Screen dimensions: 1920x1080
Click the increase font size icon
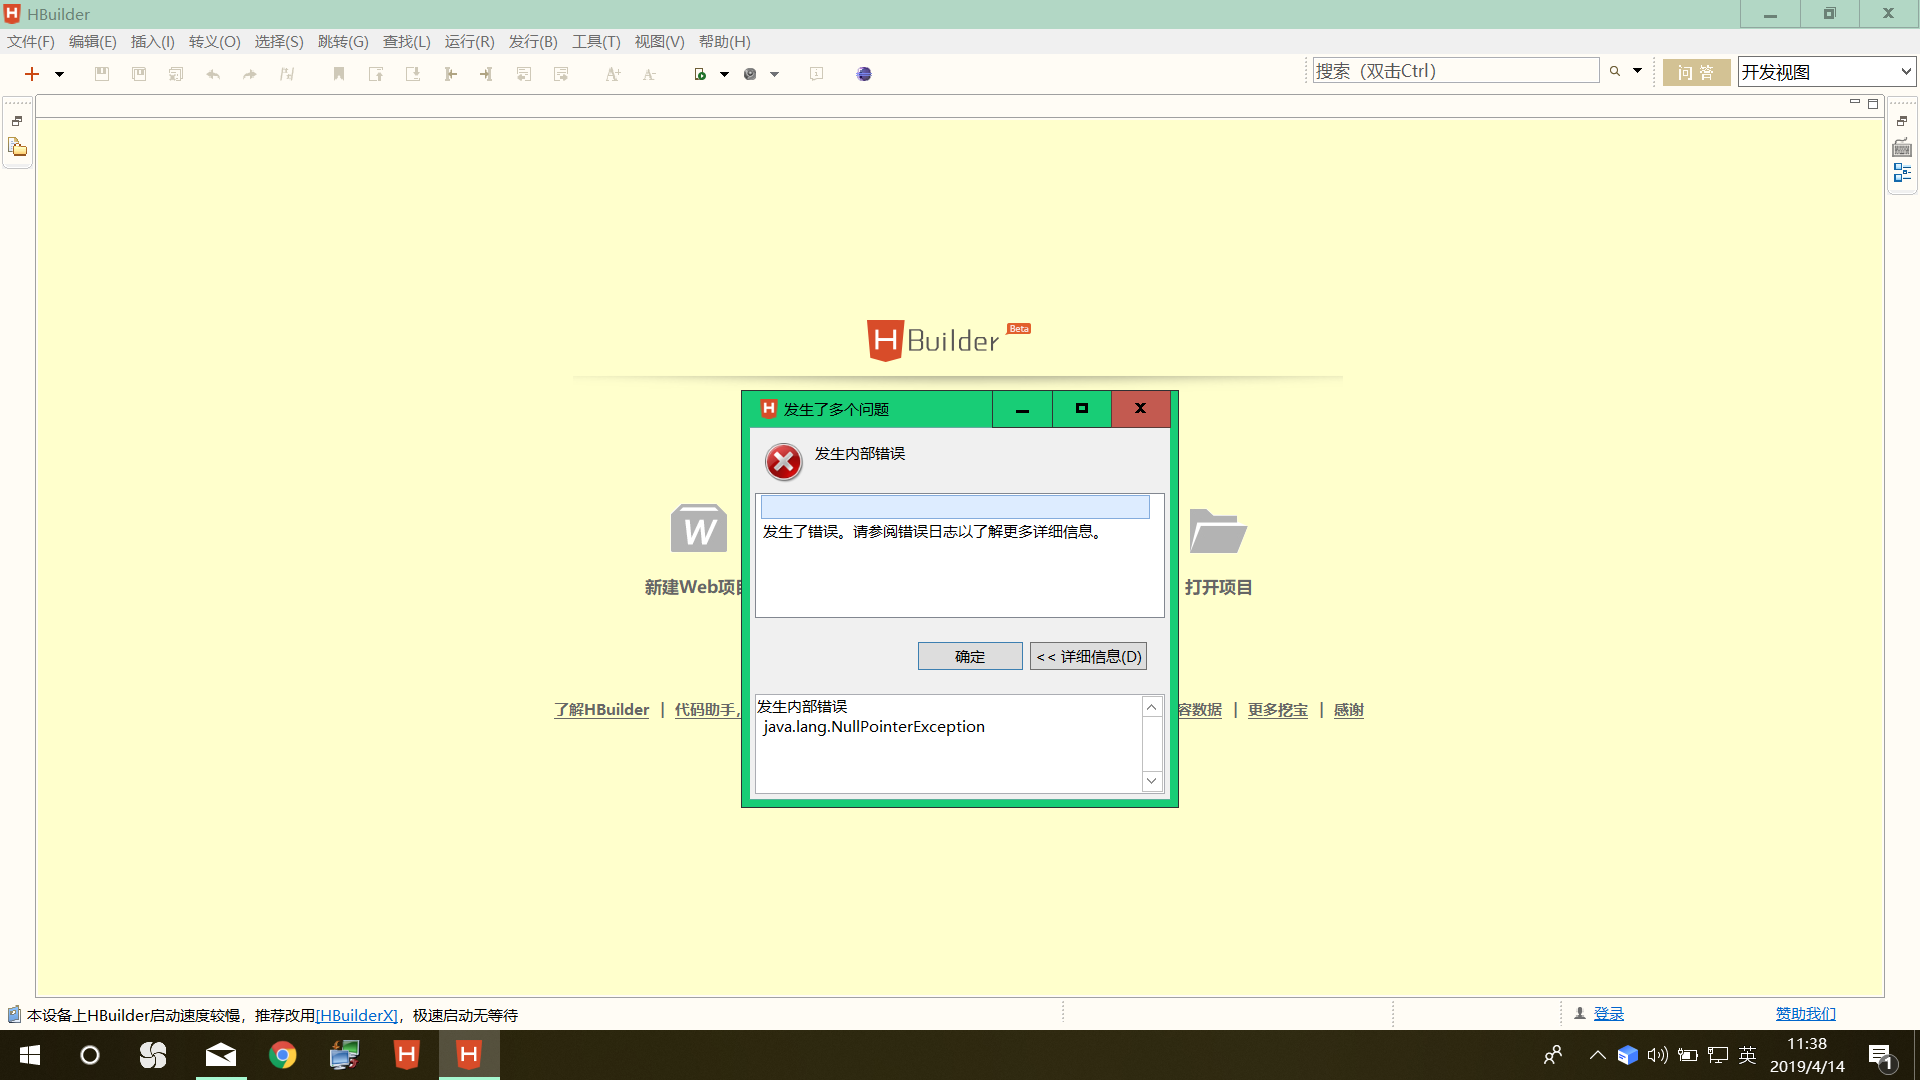(612, 74)
